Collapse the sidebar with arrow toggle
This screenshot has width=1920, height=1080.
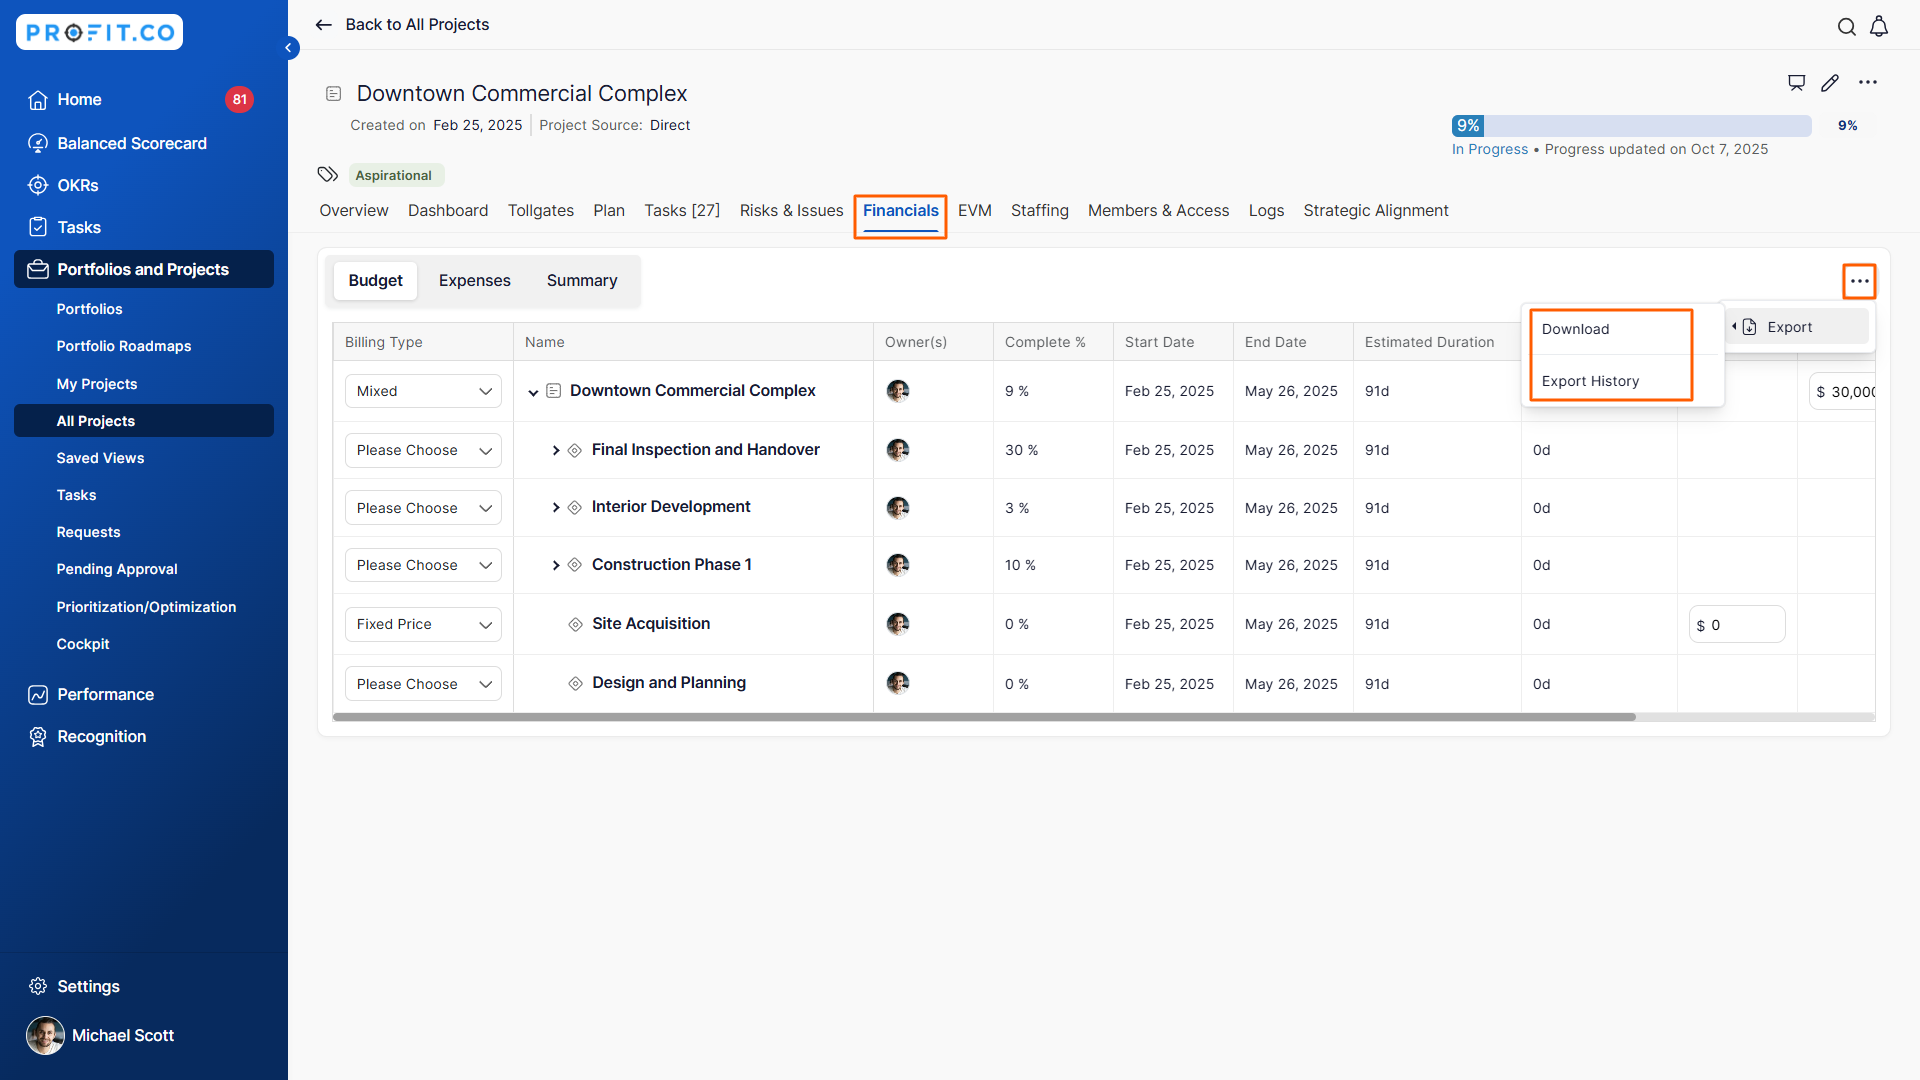click(289, 48)
